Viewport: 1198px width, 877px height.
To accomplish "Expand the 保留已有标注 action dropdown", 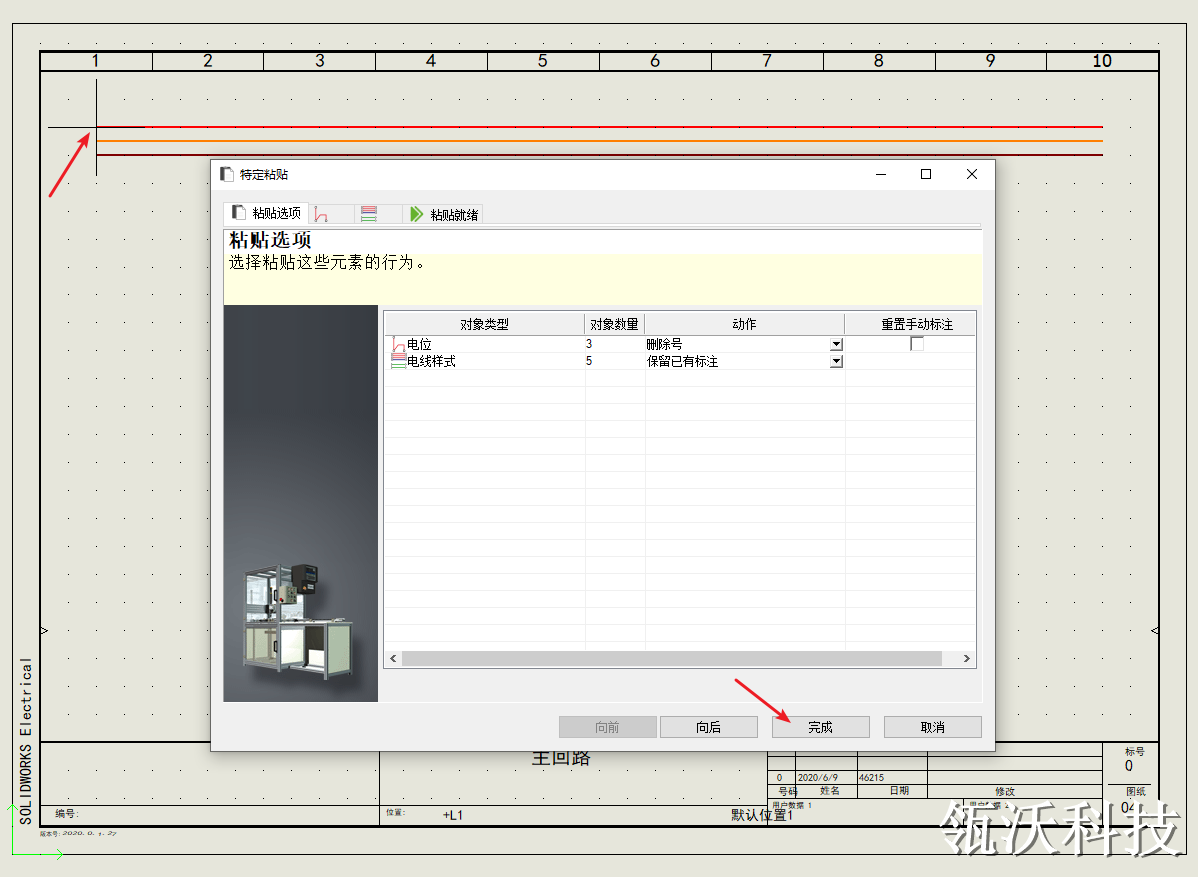I will click(836, 361).
